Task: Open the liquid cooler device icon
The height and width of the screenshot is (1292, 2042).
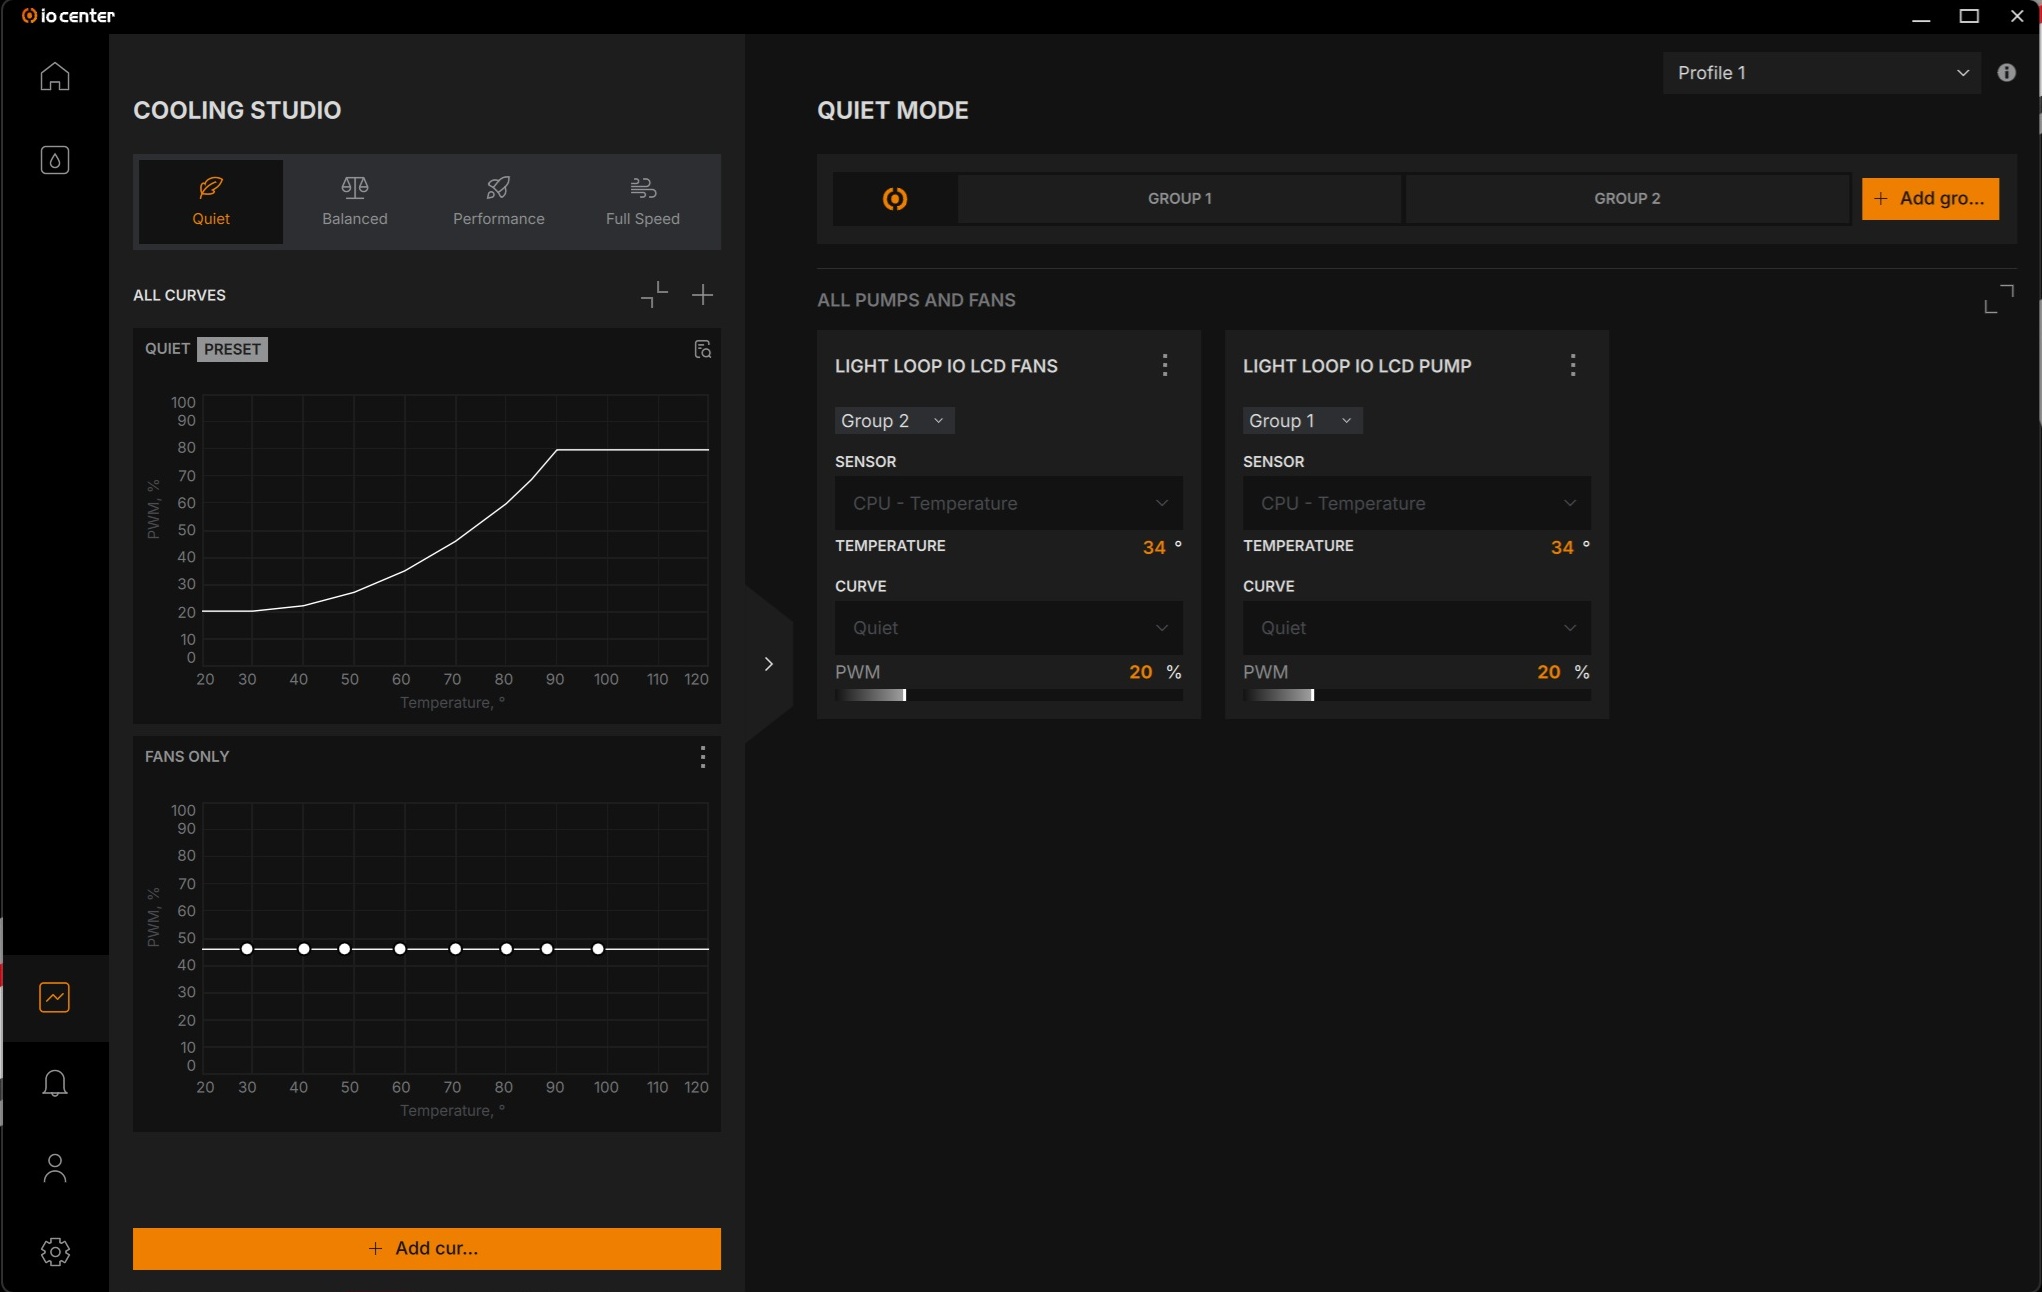Action: (x=55, y=160)
